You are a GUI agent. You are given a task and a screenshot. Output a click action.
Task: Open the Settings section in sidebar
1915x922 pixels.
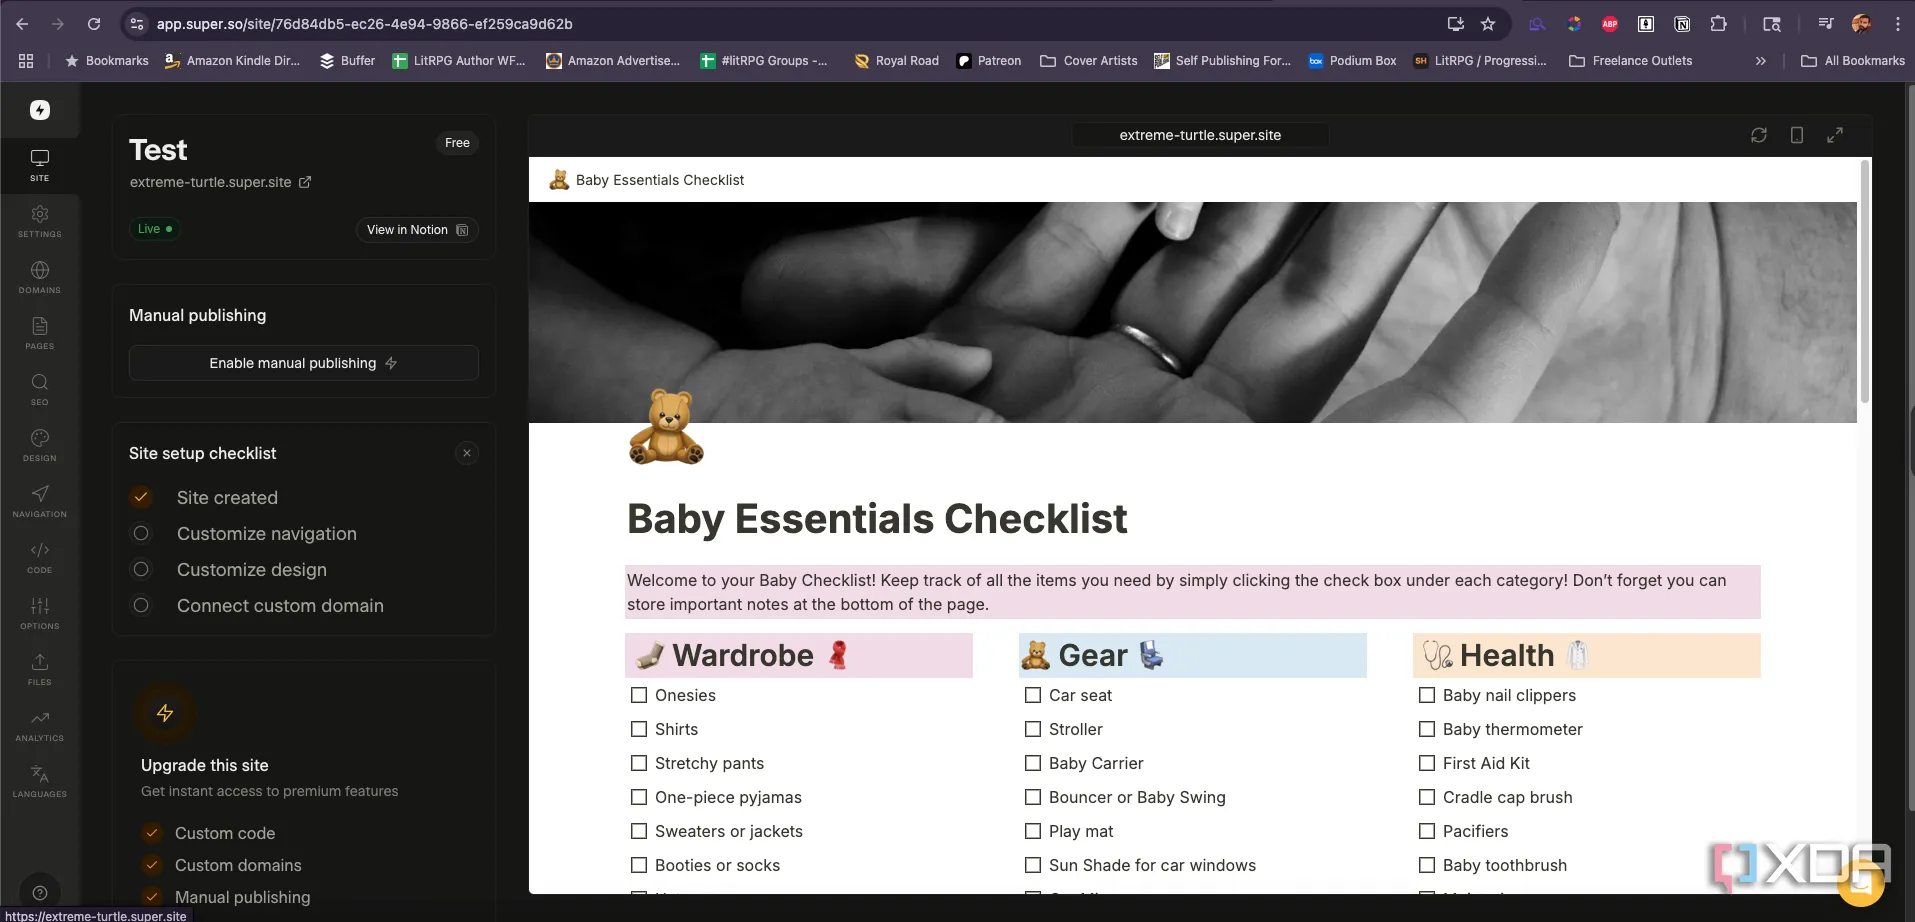(40, 221)
